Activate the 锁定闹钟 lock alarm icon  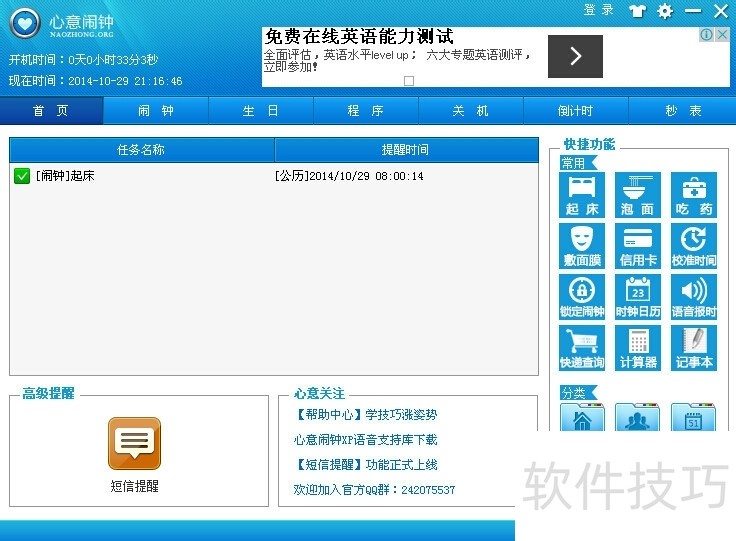tap(582, 297)
